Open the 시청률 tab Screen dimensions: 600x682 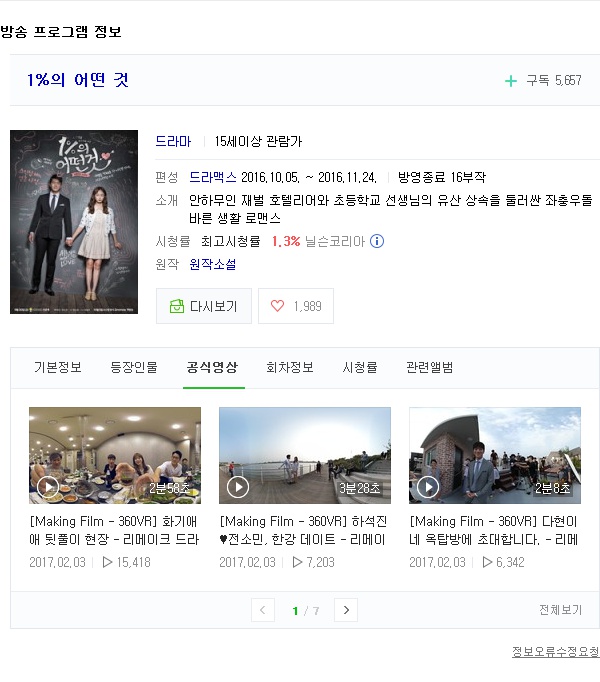click(360, 367)
